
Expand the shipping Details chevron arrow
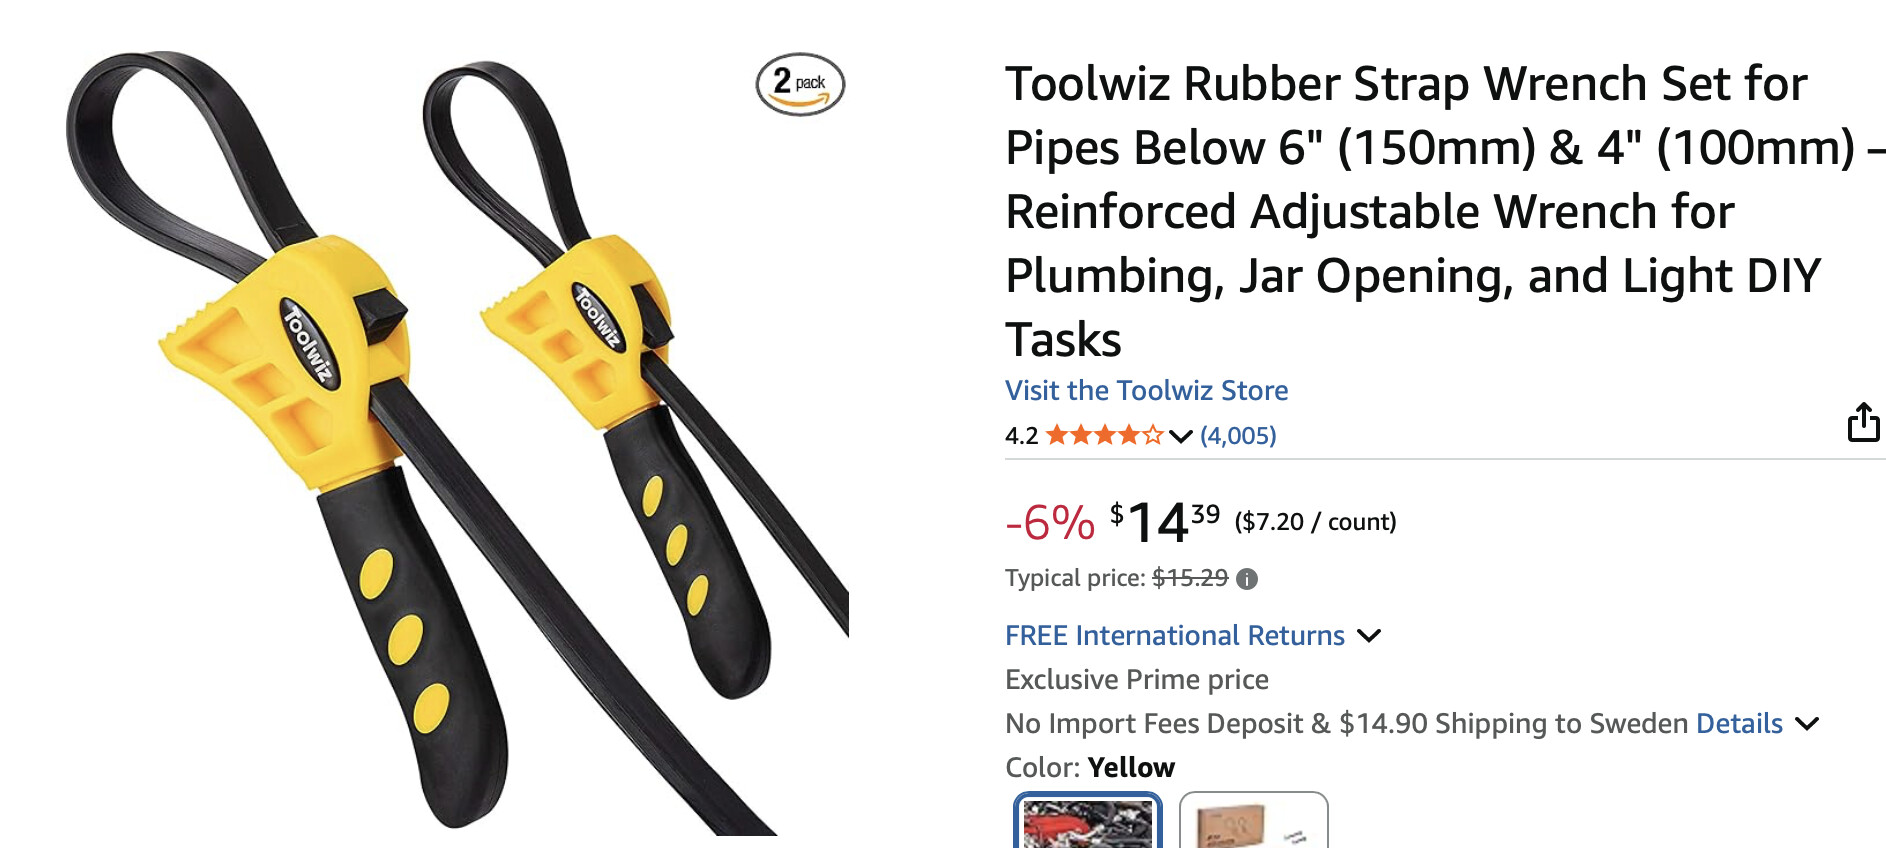1807,724
